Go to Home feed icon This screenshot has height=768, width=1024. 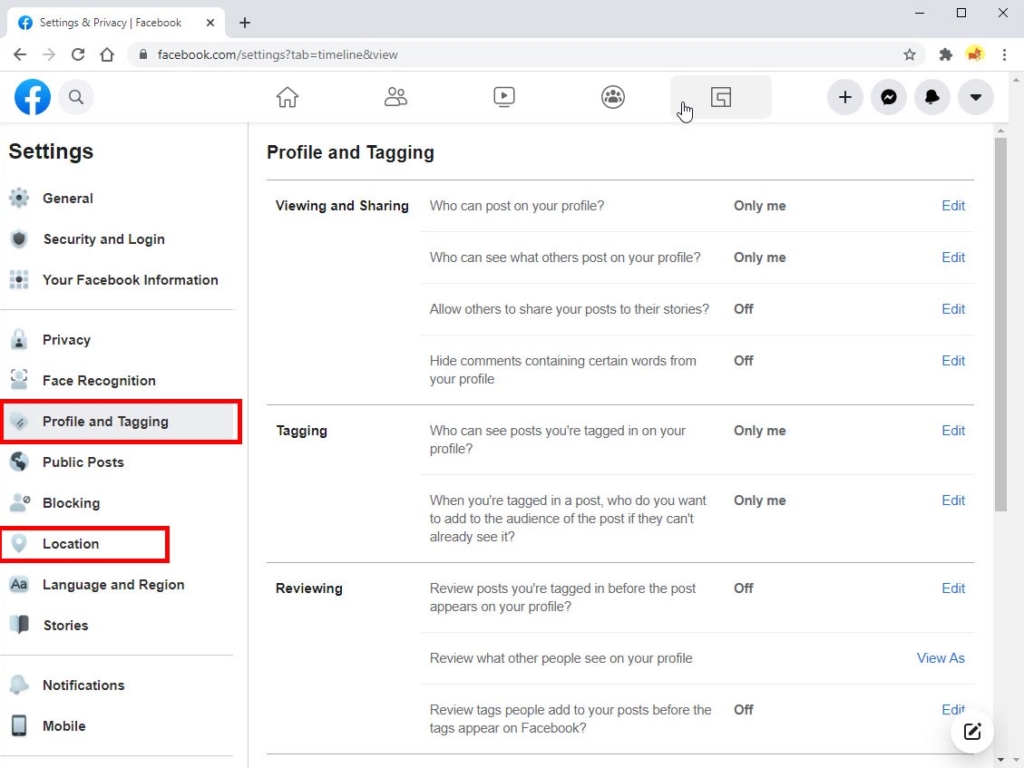287,97
